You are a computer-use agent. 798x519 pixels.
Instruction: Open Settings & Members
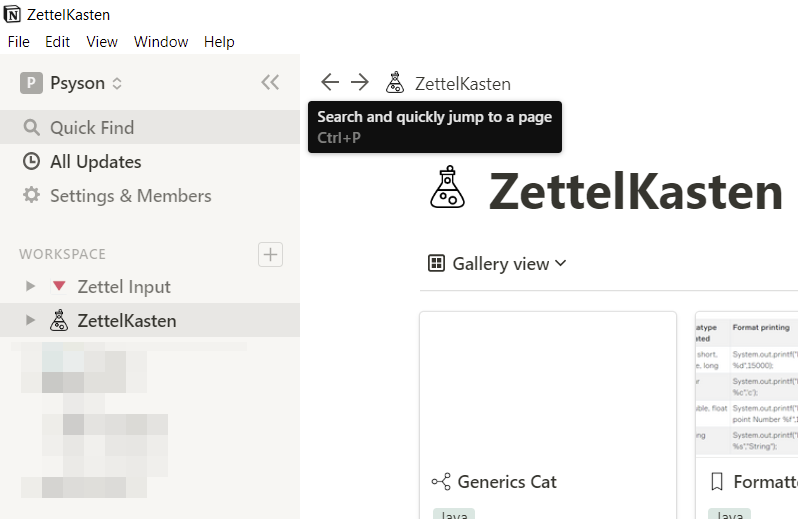130,196
